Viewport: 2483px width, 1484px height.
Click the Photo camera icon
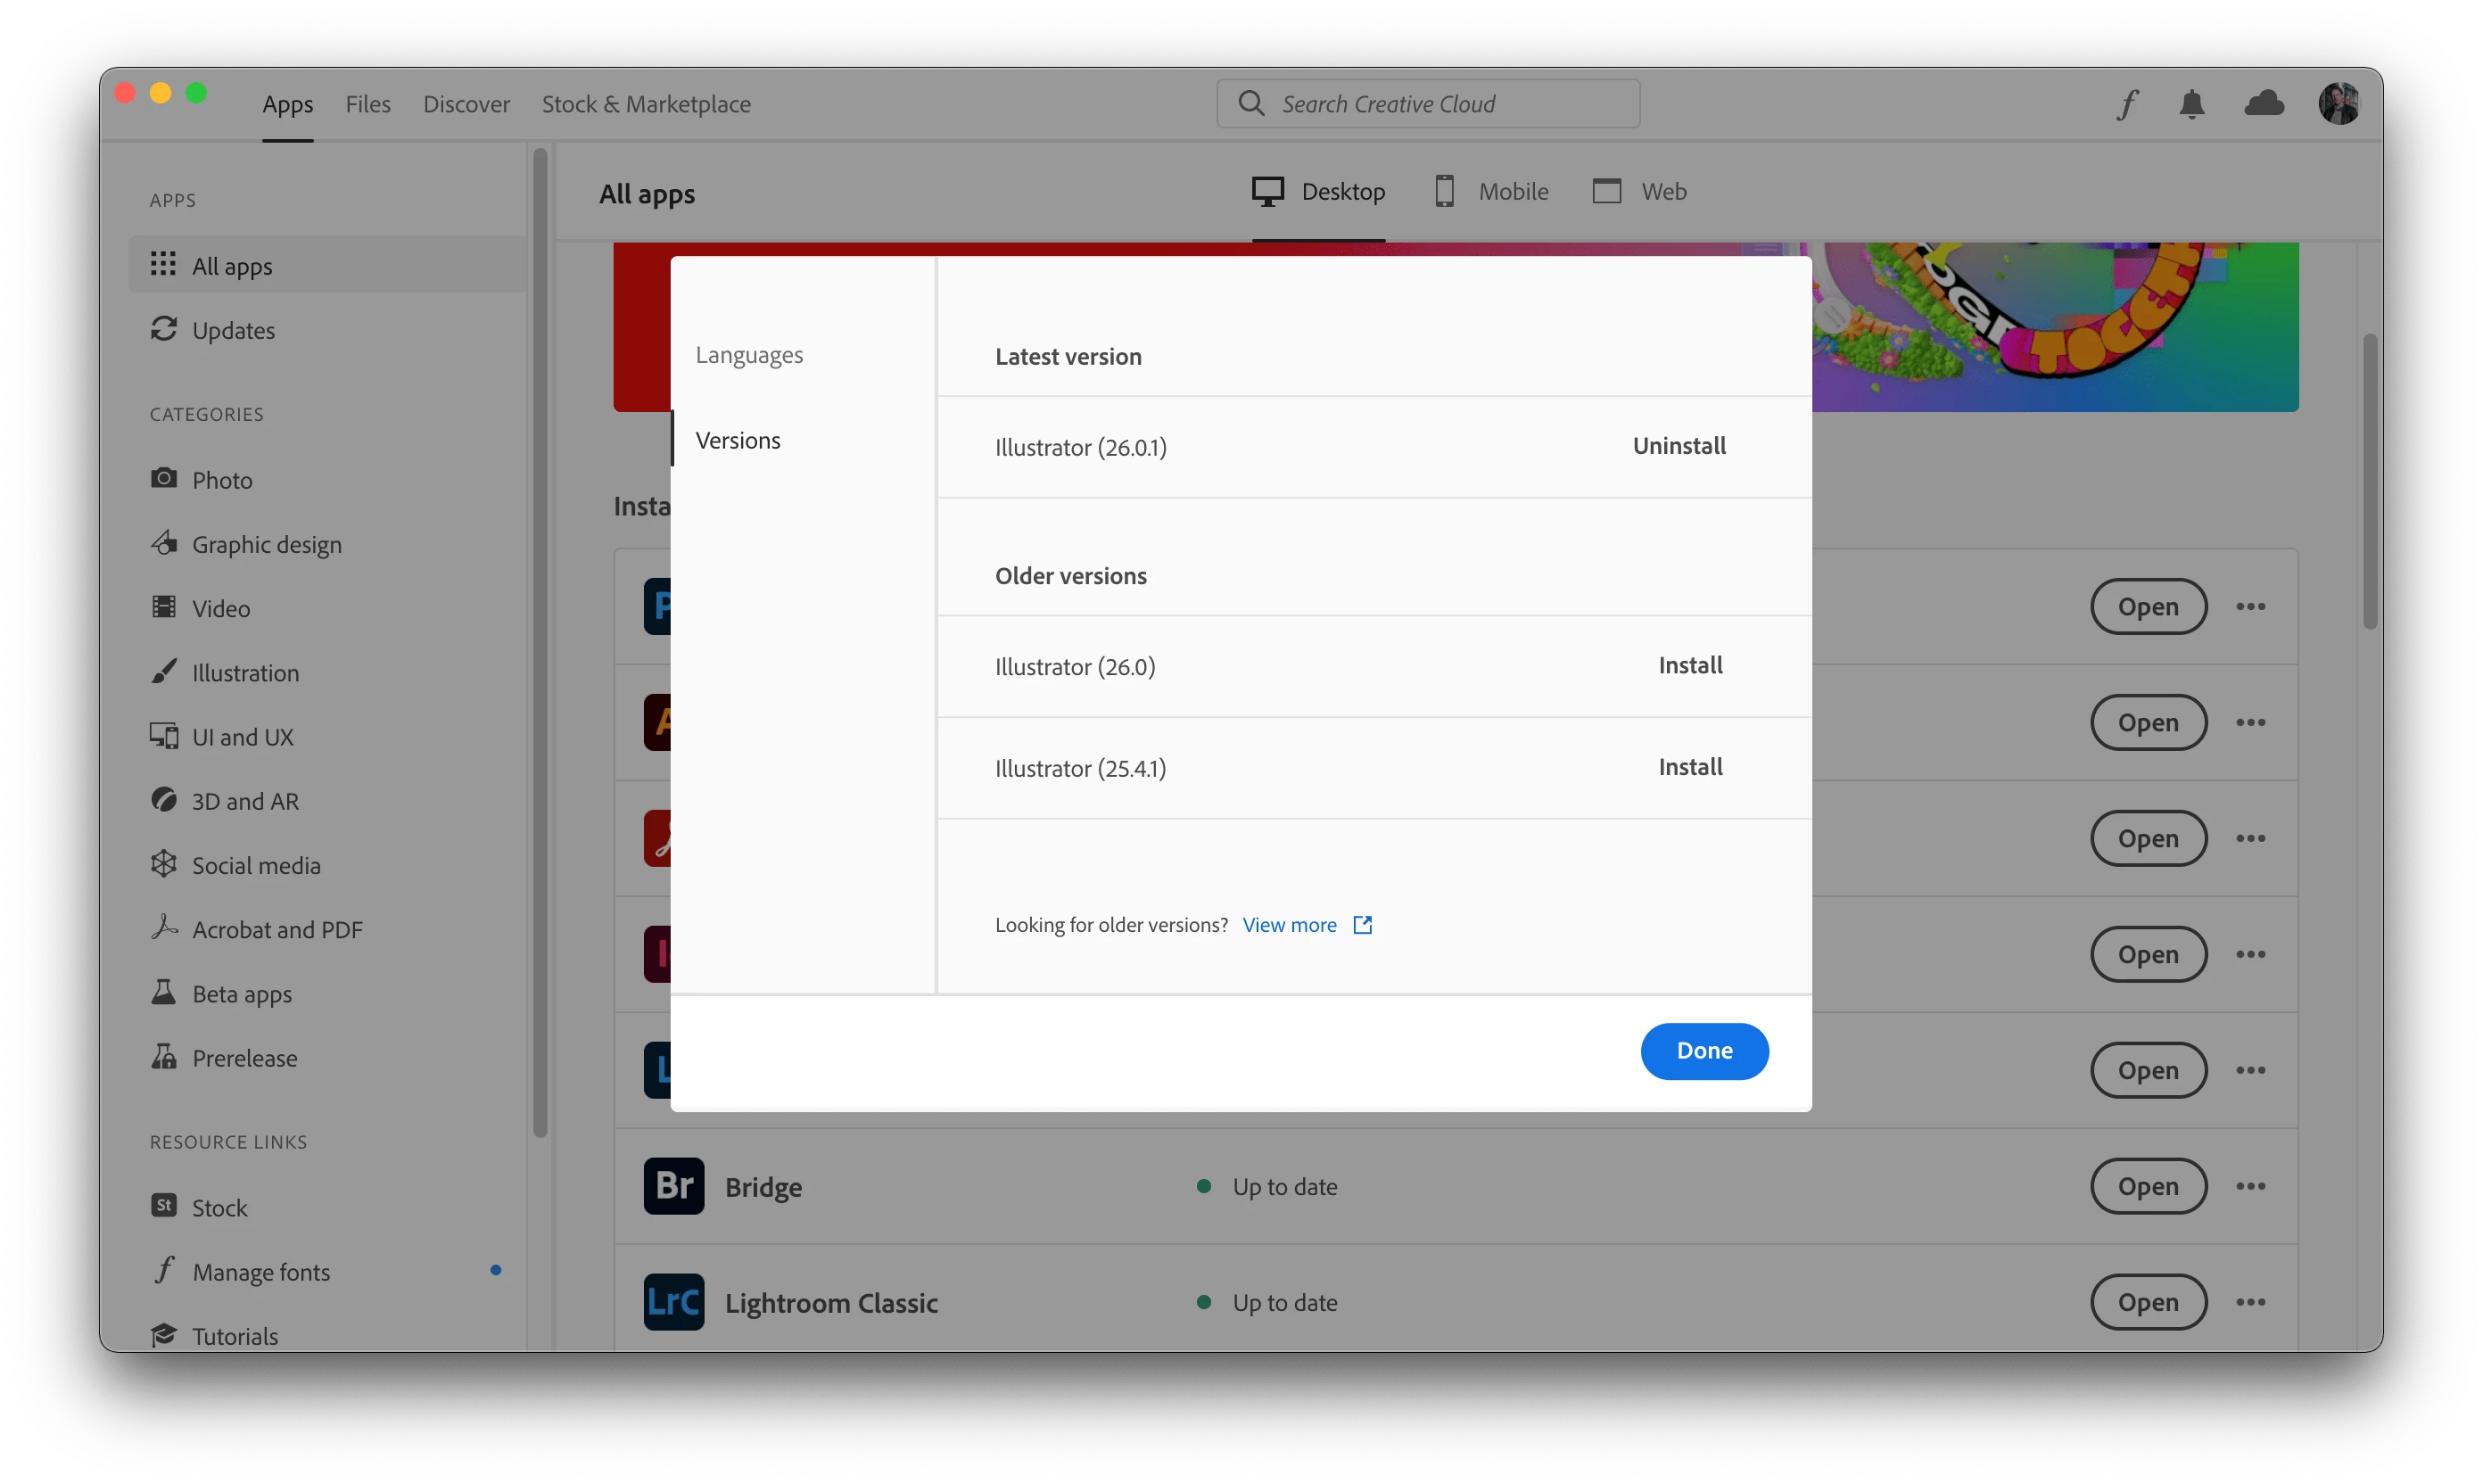(163, 479)
